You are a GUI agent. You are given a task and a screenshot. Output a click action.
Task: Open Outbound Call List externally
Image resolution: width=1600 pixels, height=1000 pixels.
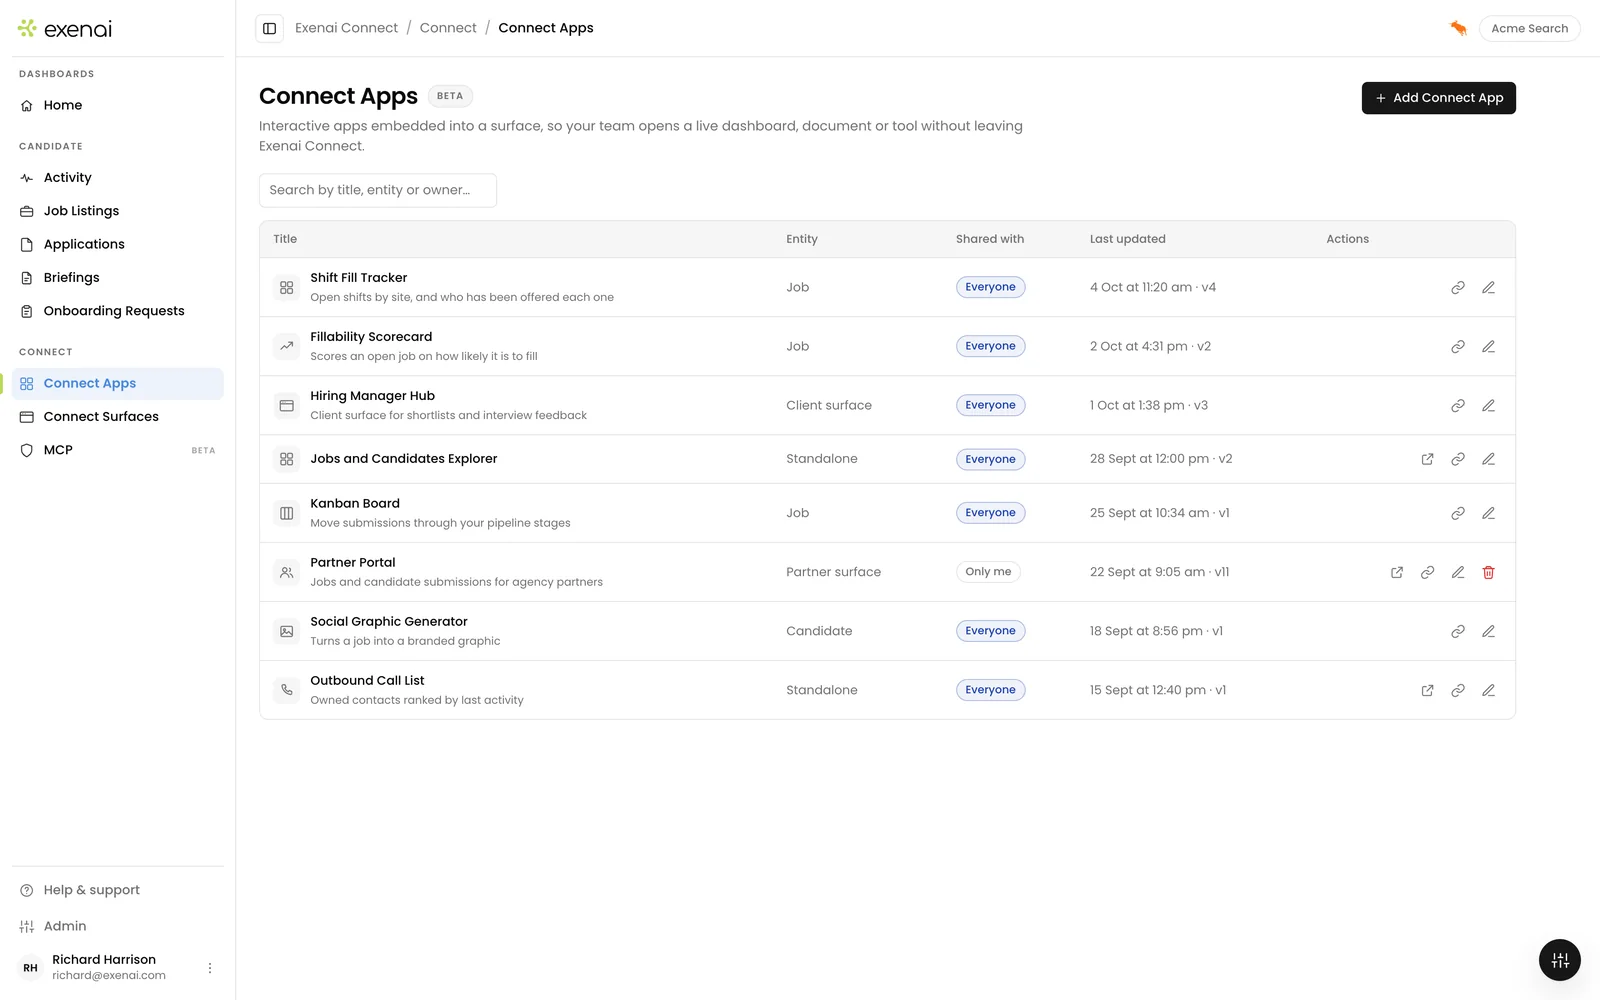(1427, 690)
